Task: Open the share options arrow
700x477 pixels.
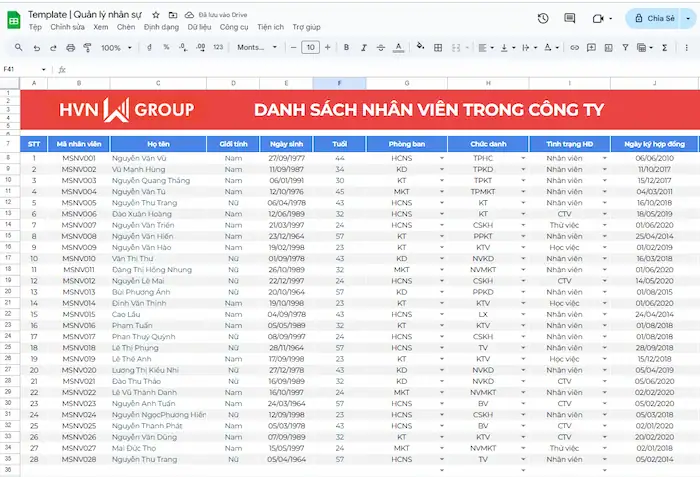Action: [x=688, y=18]
